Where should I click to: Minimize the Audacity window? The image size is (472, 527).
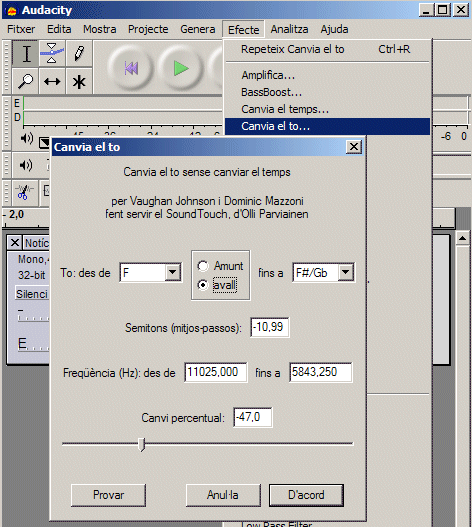click(426, 10)
